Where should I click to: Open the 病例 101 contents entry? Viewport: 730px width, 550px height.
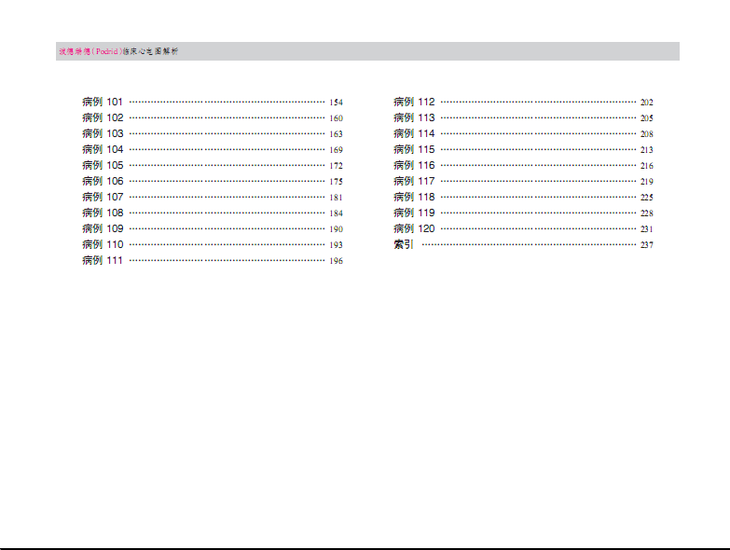(102, 102)
